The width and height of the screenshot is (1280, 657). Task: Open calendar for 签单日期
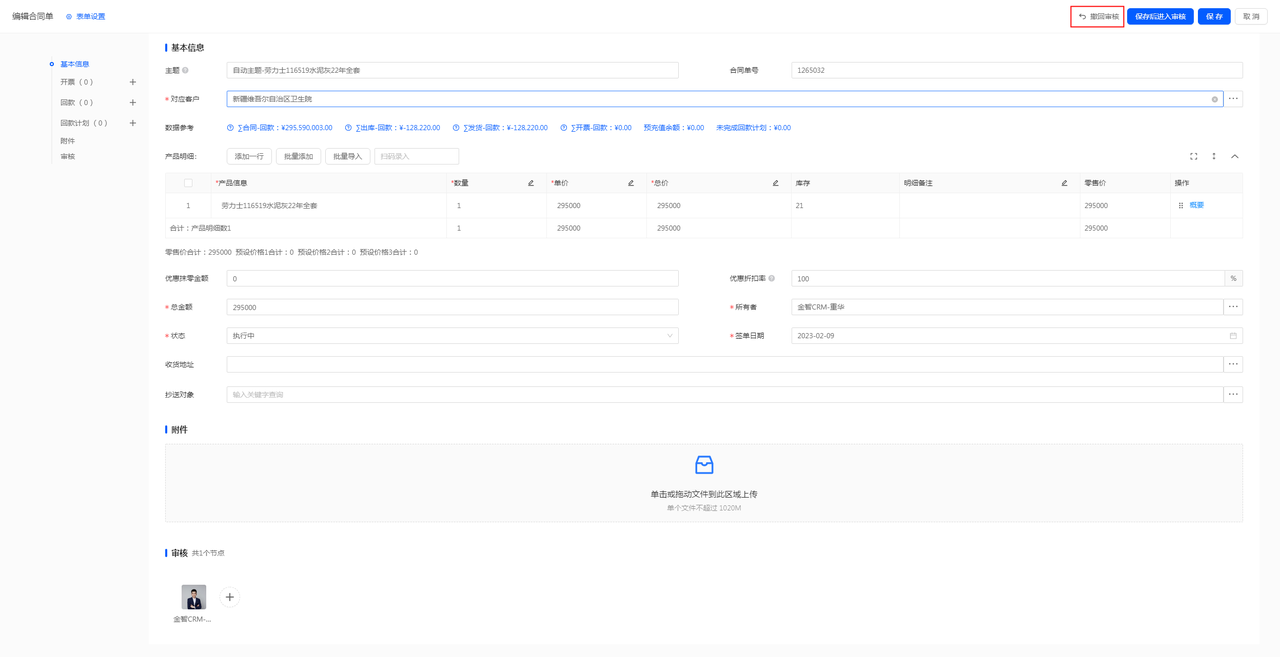click(x=1233, y=336)
